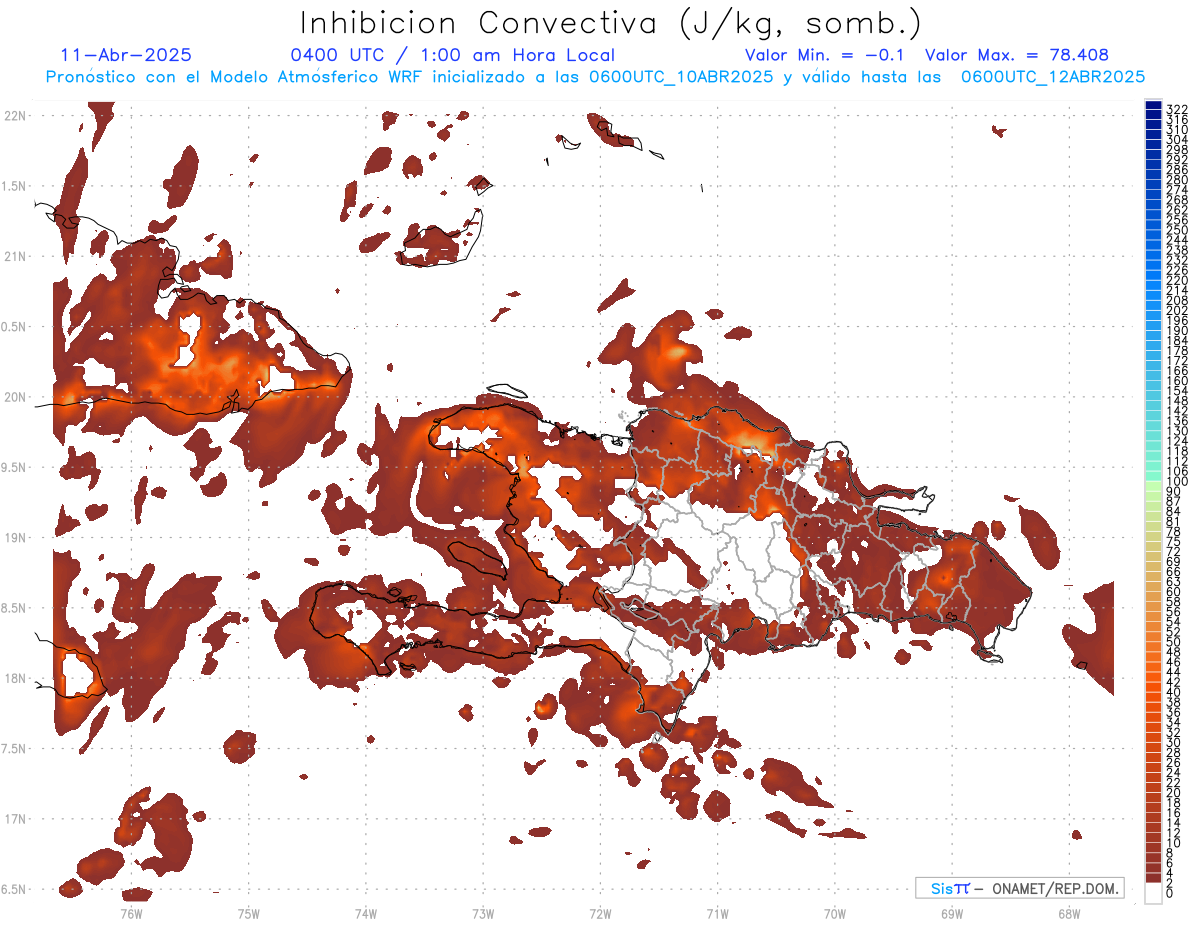Click the 76W longitude label

tap(131, 913)
